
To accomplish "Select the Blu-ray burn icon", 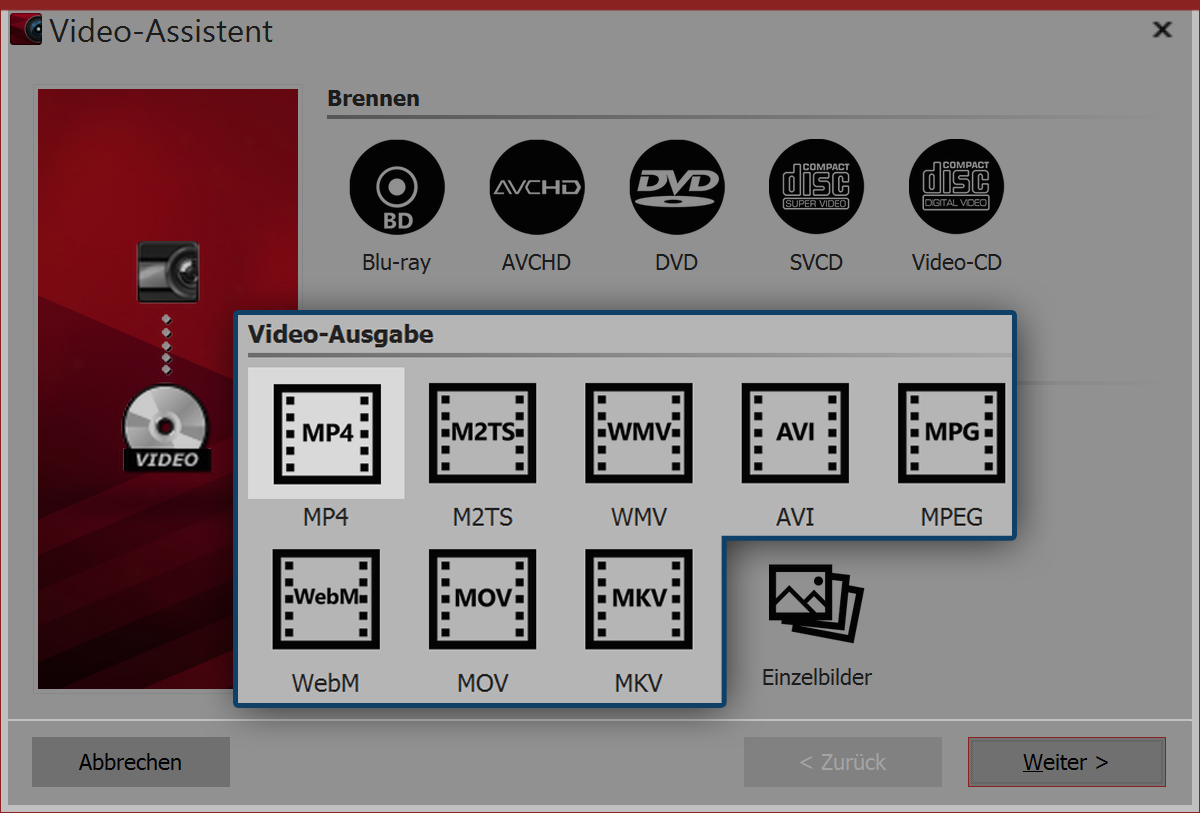I will click(396, 186).
